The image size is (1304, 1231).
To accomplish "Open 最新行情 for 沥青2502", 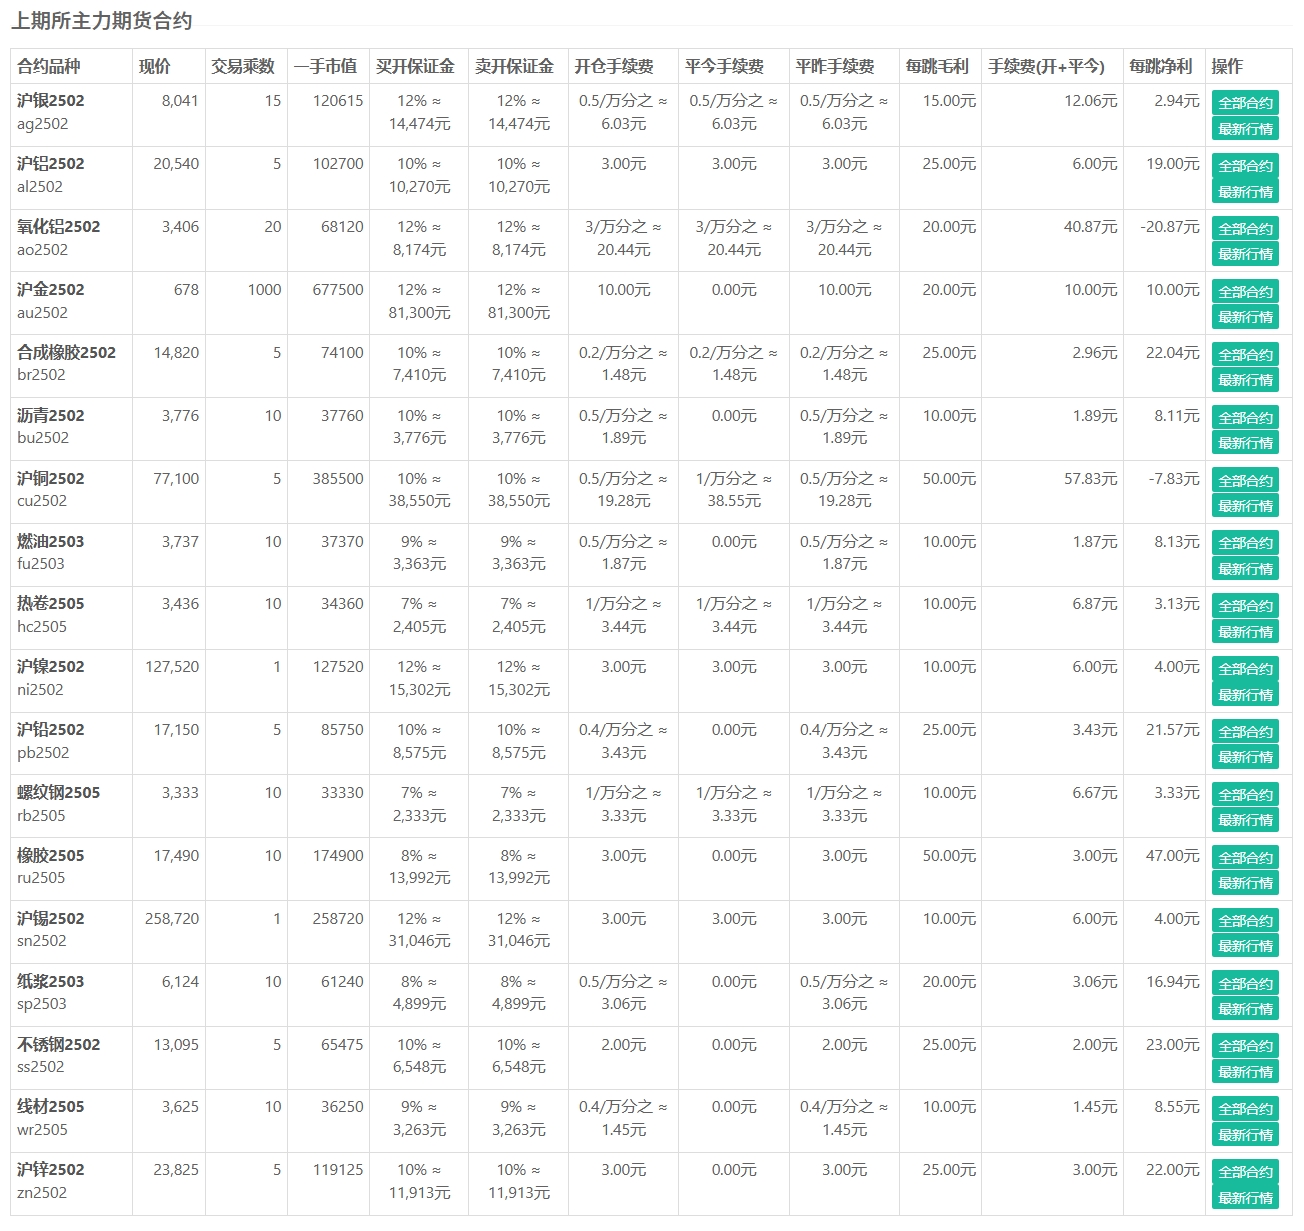I will click(x=1245, y=443).
